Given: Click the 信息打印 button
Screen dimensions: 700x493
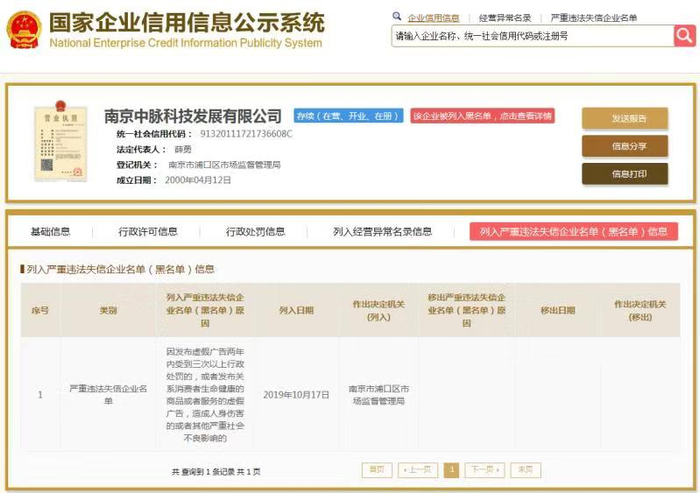Looking at the screenshot, I should click(x=625, y=174).
